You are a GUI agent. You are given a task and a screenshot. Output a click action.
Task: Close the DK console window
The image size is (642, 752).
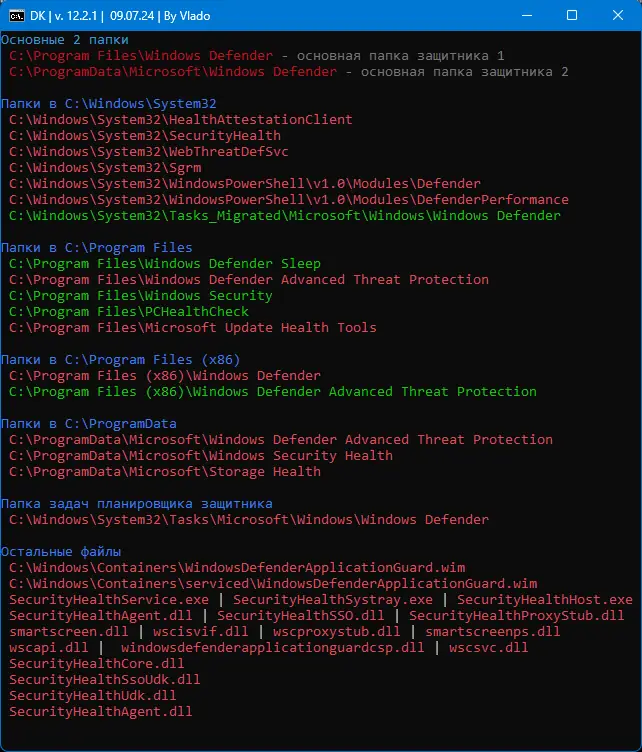pyautogui.click(x=618, y=16)
